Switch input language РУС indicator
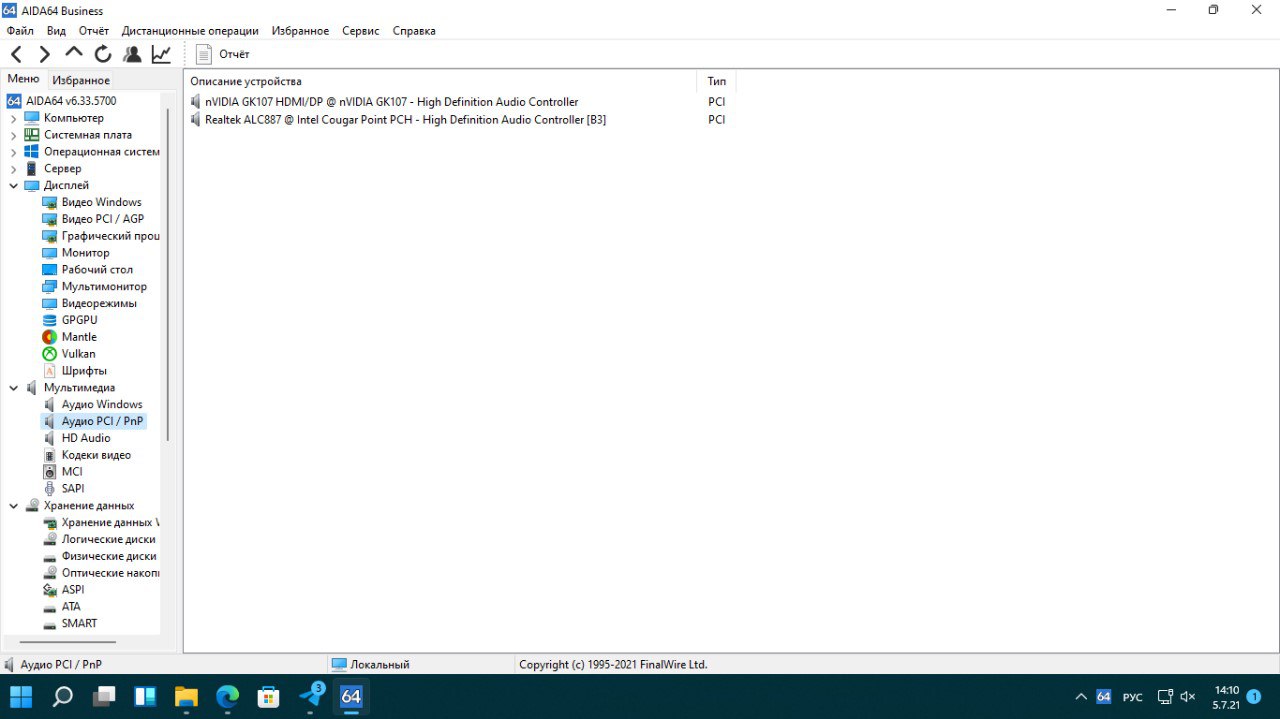The width and height of the screenshot is (1280, 719). click(1133, 696)
